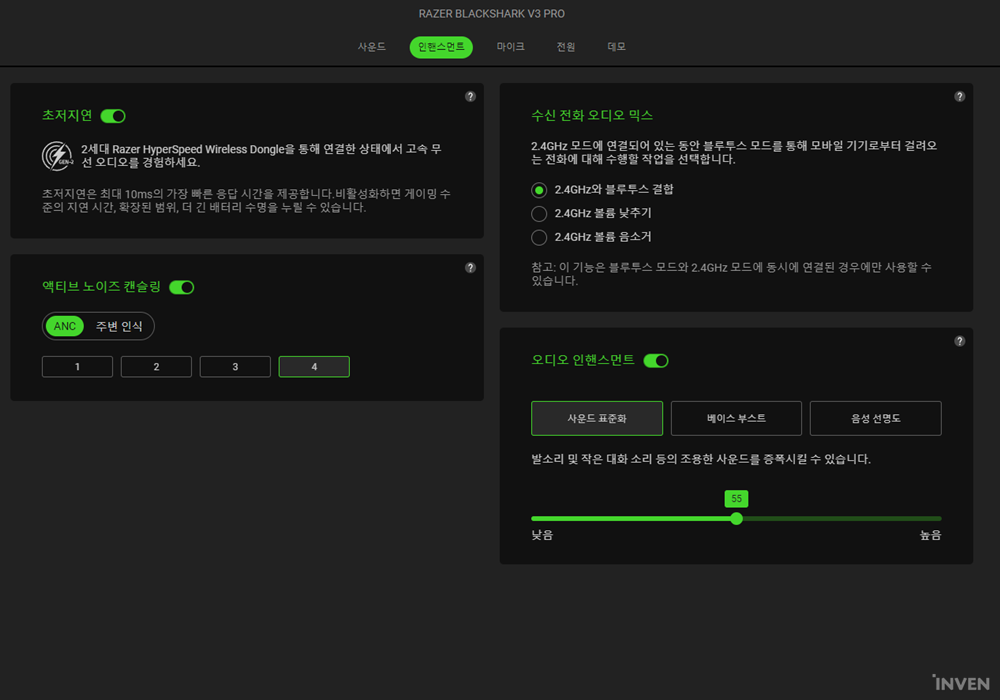
Task: Switch to 주변 인식 mode
Action: click(119, 326)
